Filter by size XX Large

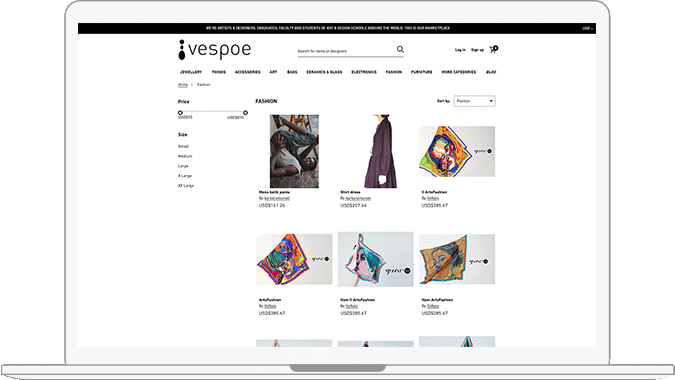(x=186, y=185)
